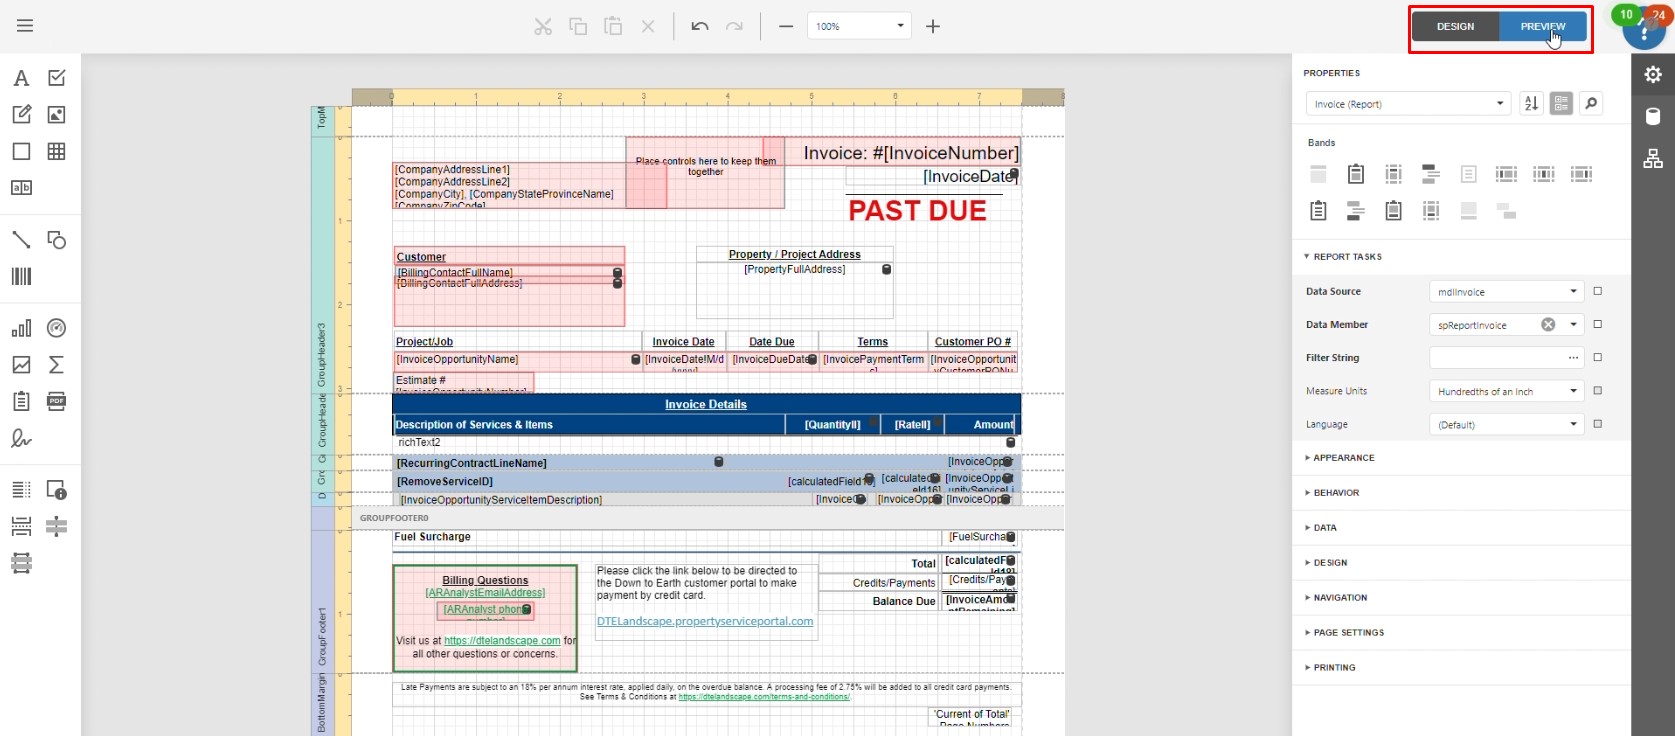Open the hamburger main menu
The height and width of the screenshot is (736, 1675).
(25, 26)
